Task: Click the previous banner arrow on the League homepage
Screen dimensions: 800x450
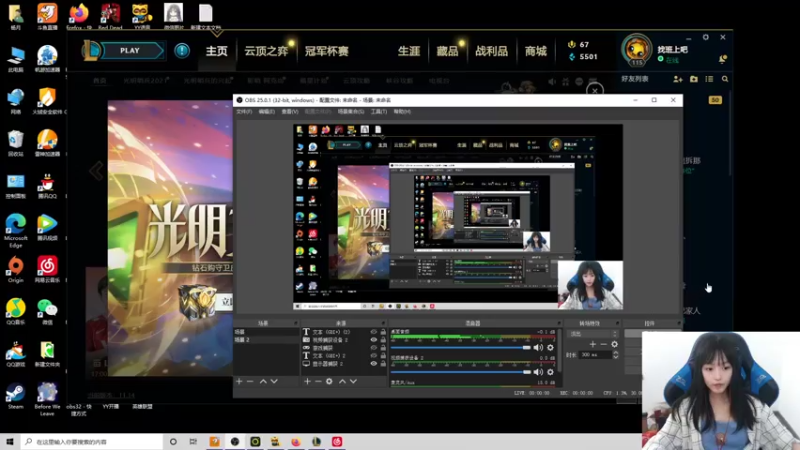Action: [96, 170]
